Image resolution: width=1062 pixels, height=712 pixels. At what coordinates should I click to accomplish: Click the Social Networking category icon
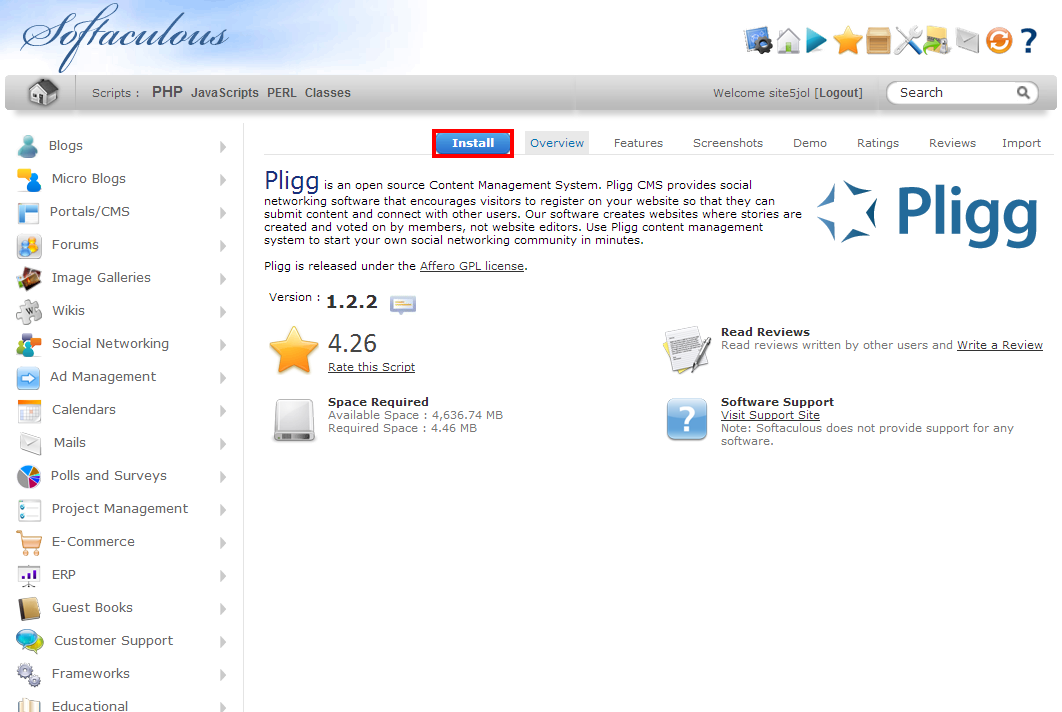point(29,345)
